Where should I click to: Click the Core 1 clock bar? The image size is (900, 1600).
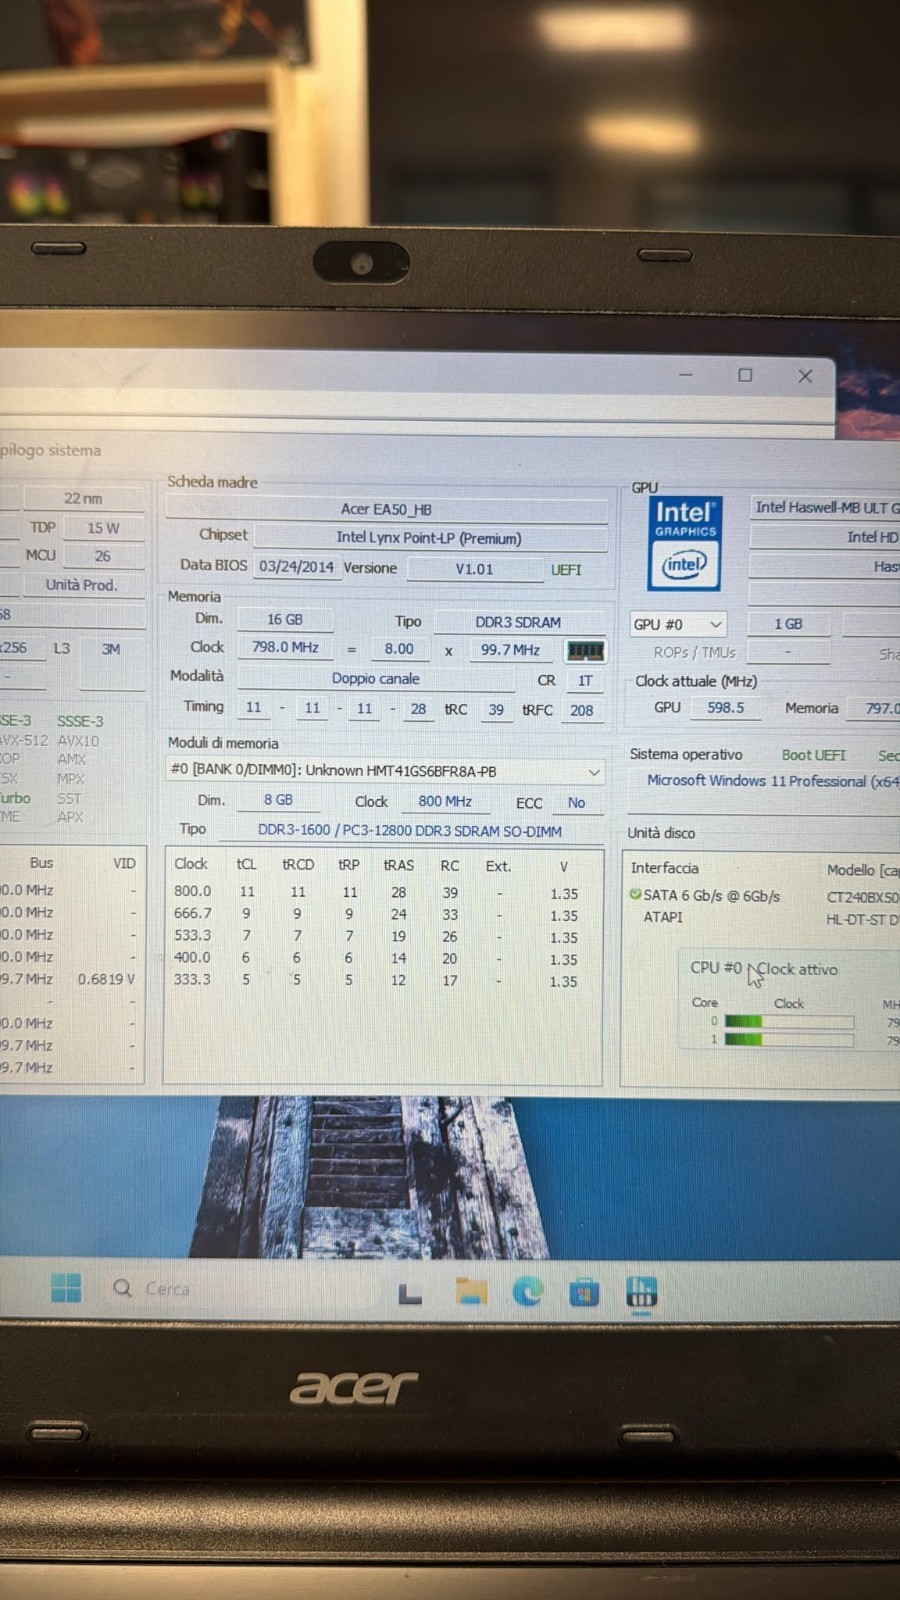coord(789,1039)
